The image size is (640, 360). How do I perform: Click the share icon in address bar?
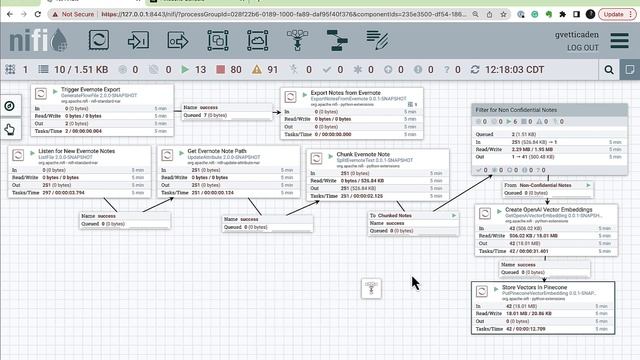[x=489, y=14]
